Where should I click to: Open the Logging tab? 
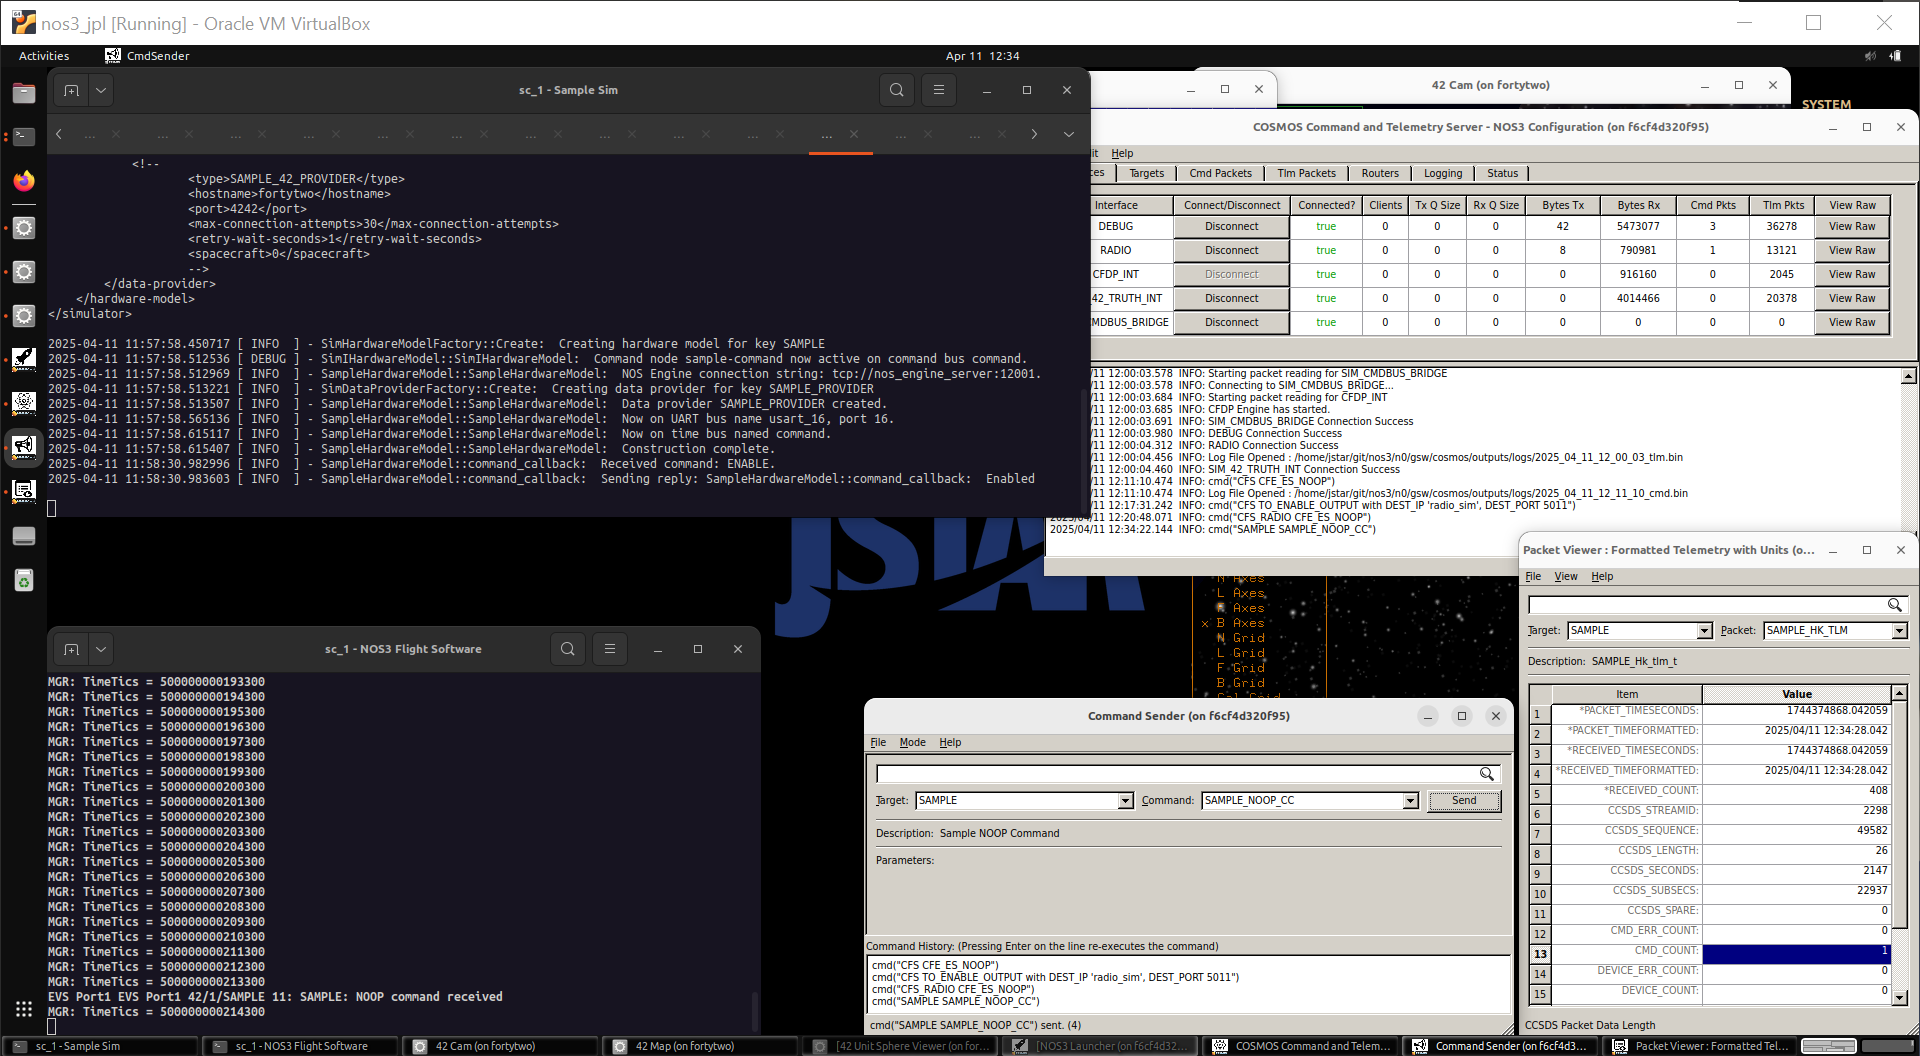click(1443, 173)
